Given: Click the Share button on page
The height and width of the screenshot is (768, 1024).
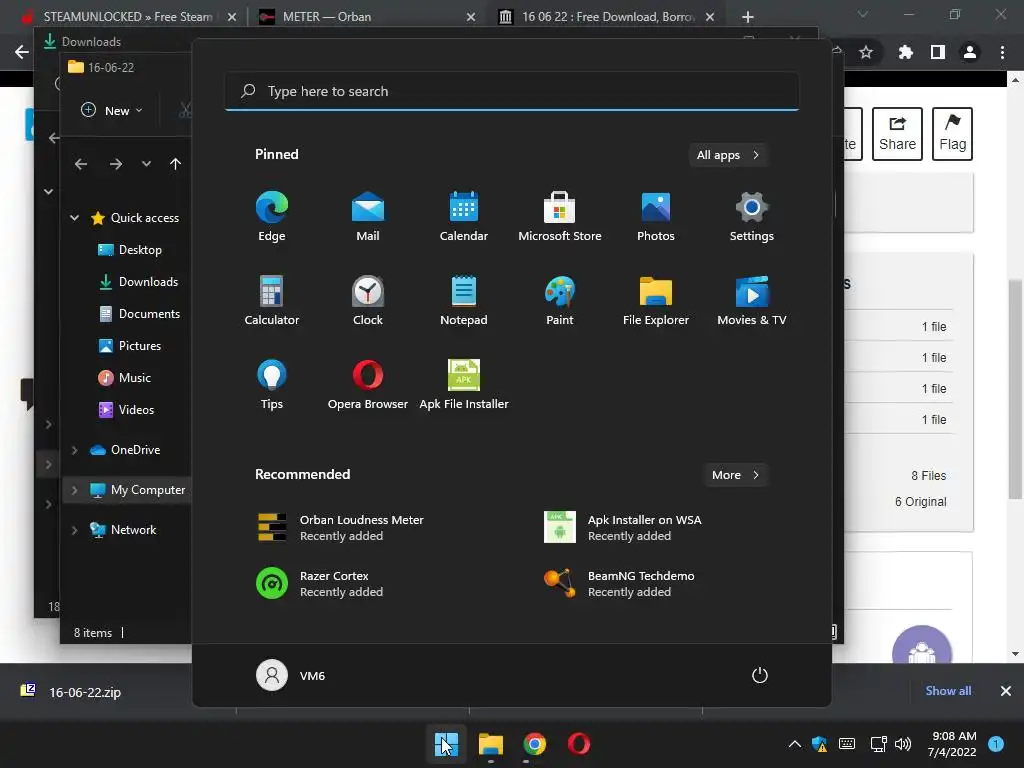Looking at the screenshot, I should point(897,134).
